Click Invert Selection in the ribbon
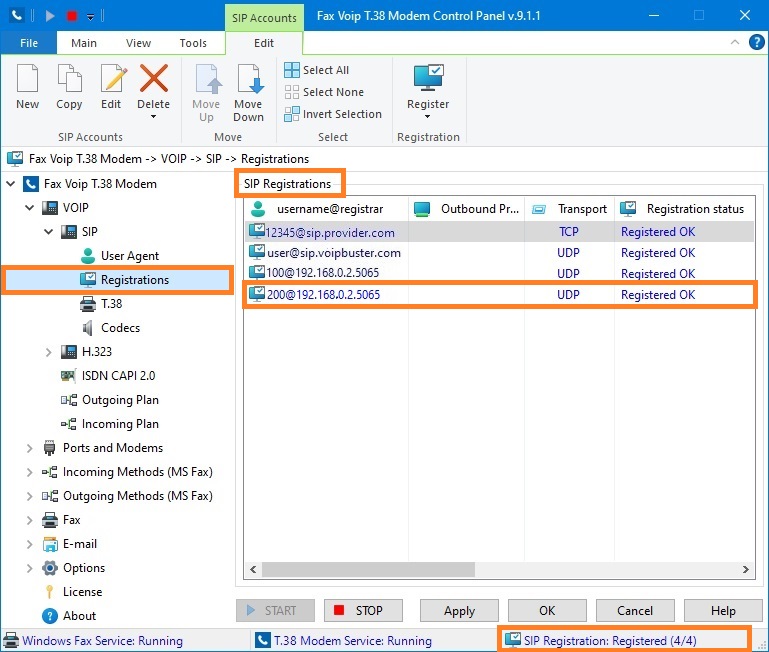This screenshot has height=652, width=769. coord(333,114)
